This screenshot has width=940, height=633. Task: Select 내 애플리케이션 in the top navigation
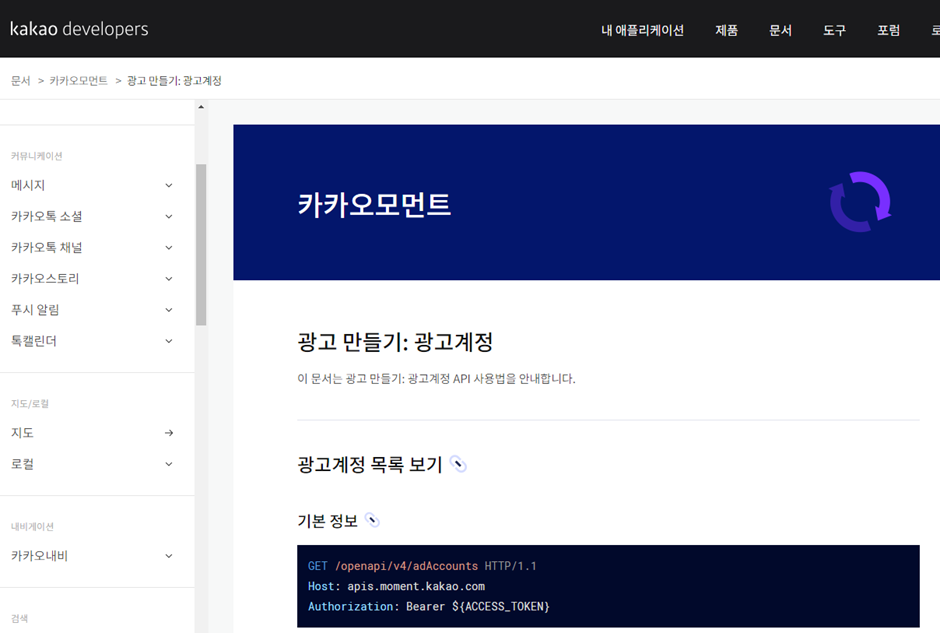pos(642,30)
